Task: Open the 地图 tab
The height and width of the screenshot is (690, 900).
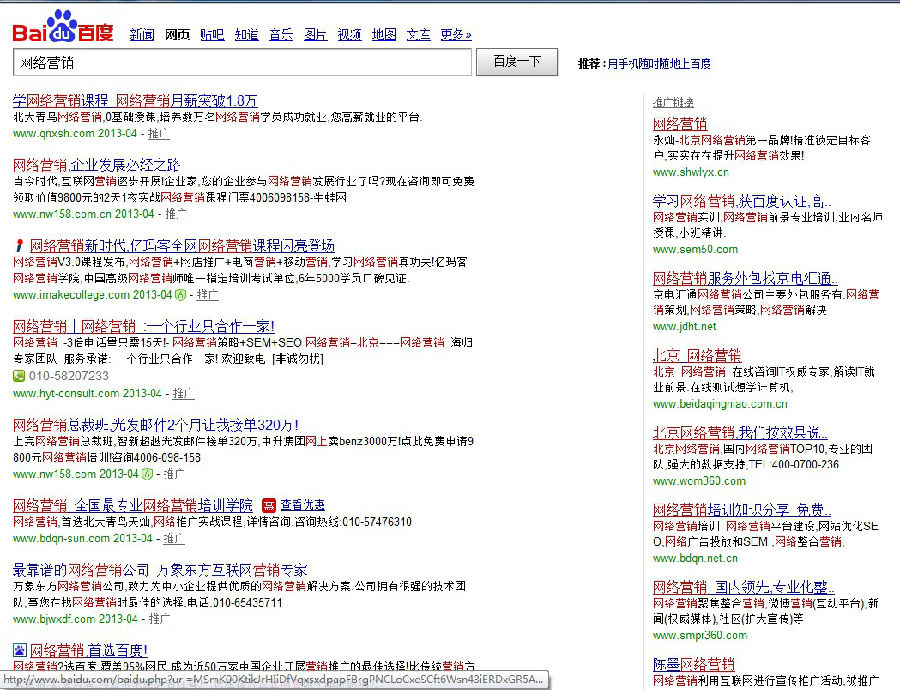Action: pyautogui.click(x=384, y=34)
